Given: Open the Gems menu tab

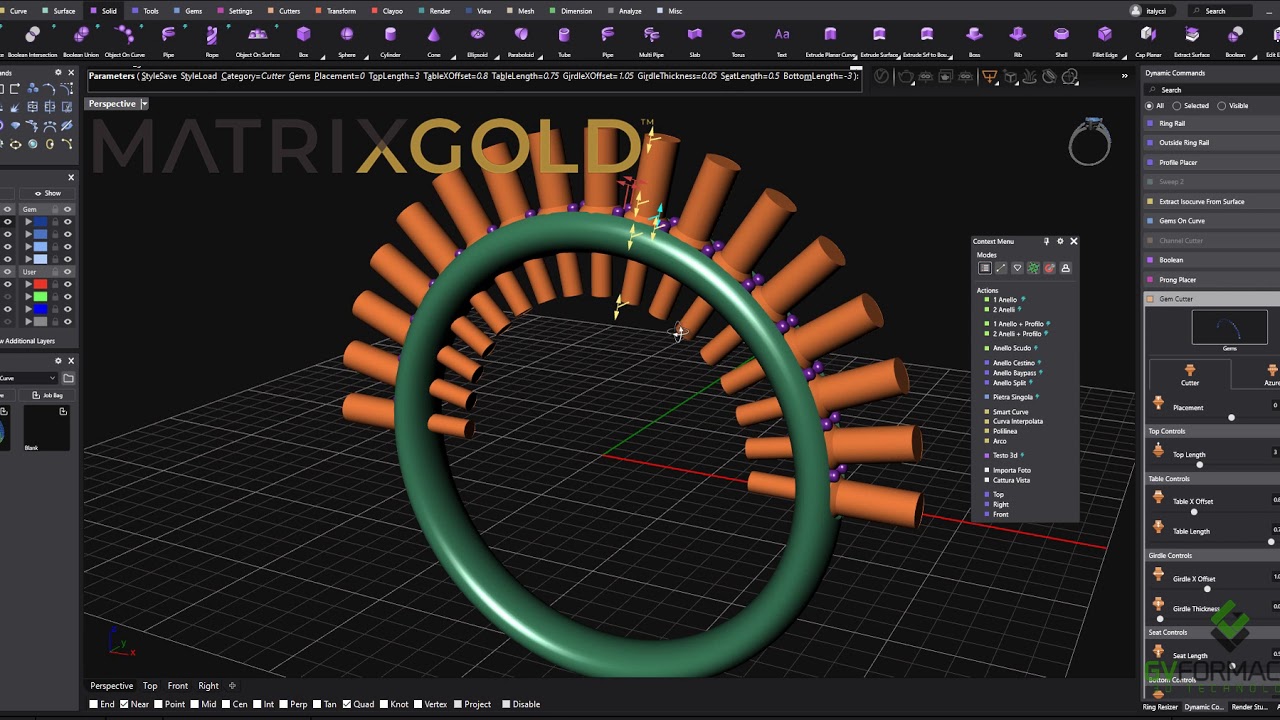Looking at the screenshot, I should pyautogui.click(x=188, y=11).
